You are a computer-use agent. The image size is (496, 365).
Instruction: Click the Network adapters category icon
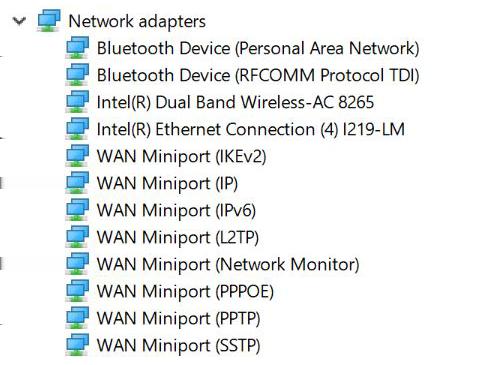pyautogui.click(x=49, y=21)
